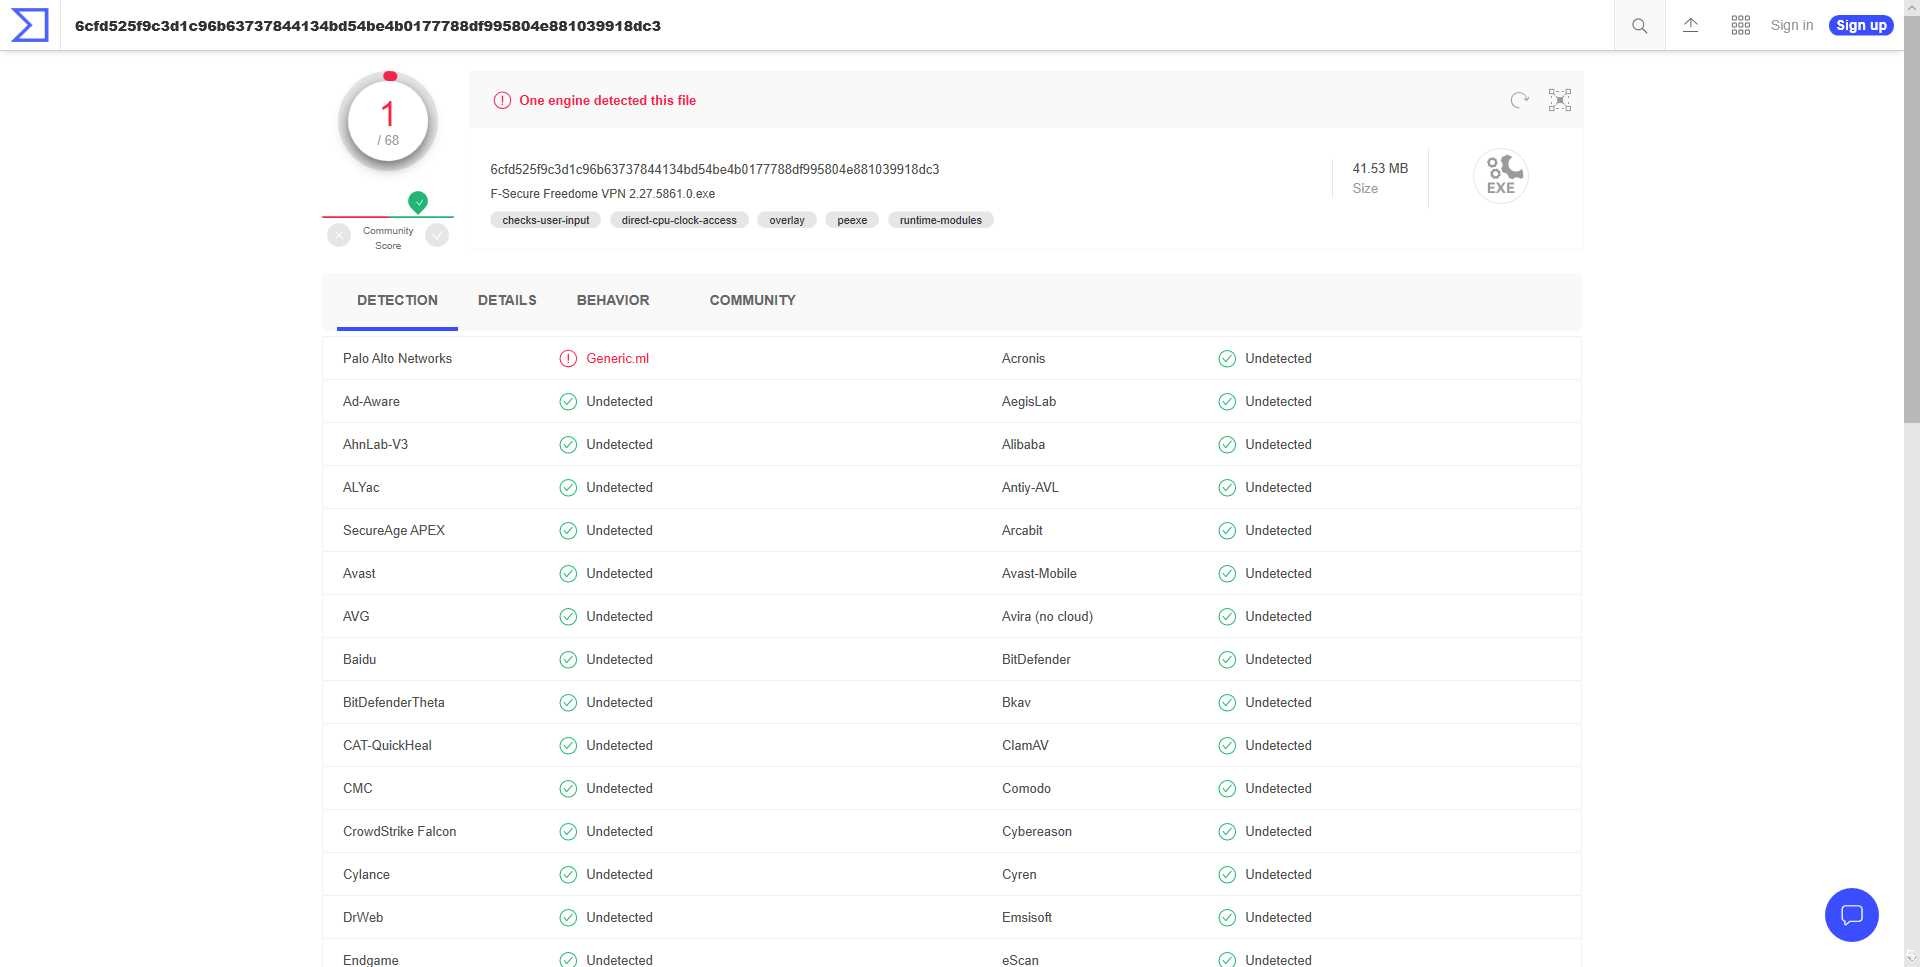
Task: Open the chat bubble icon
Action: click(1852, 915)
